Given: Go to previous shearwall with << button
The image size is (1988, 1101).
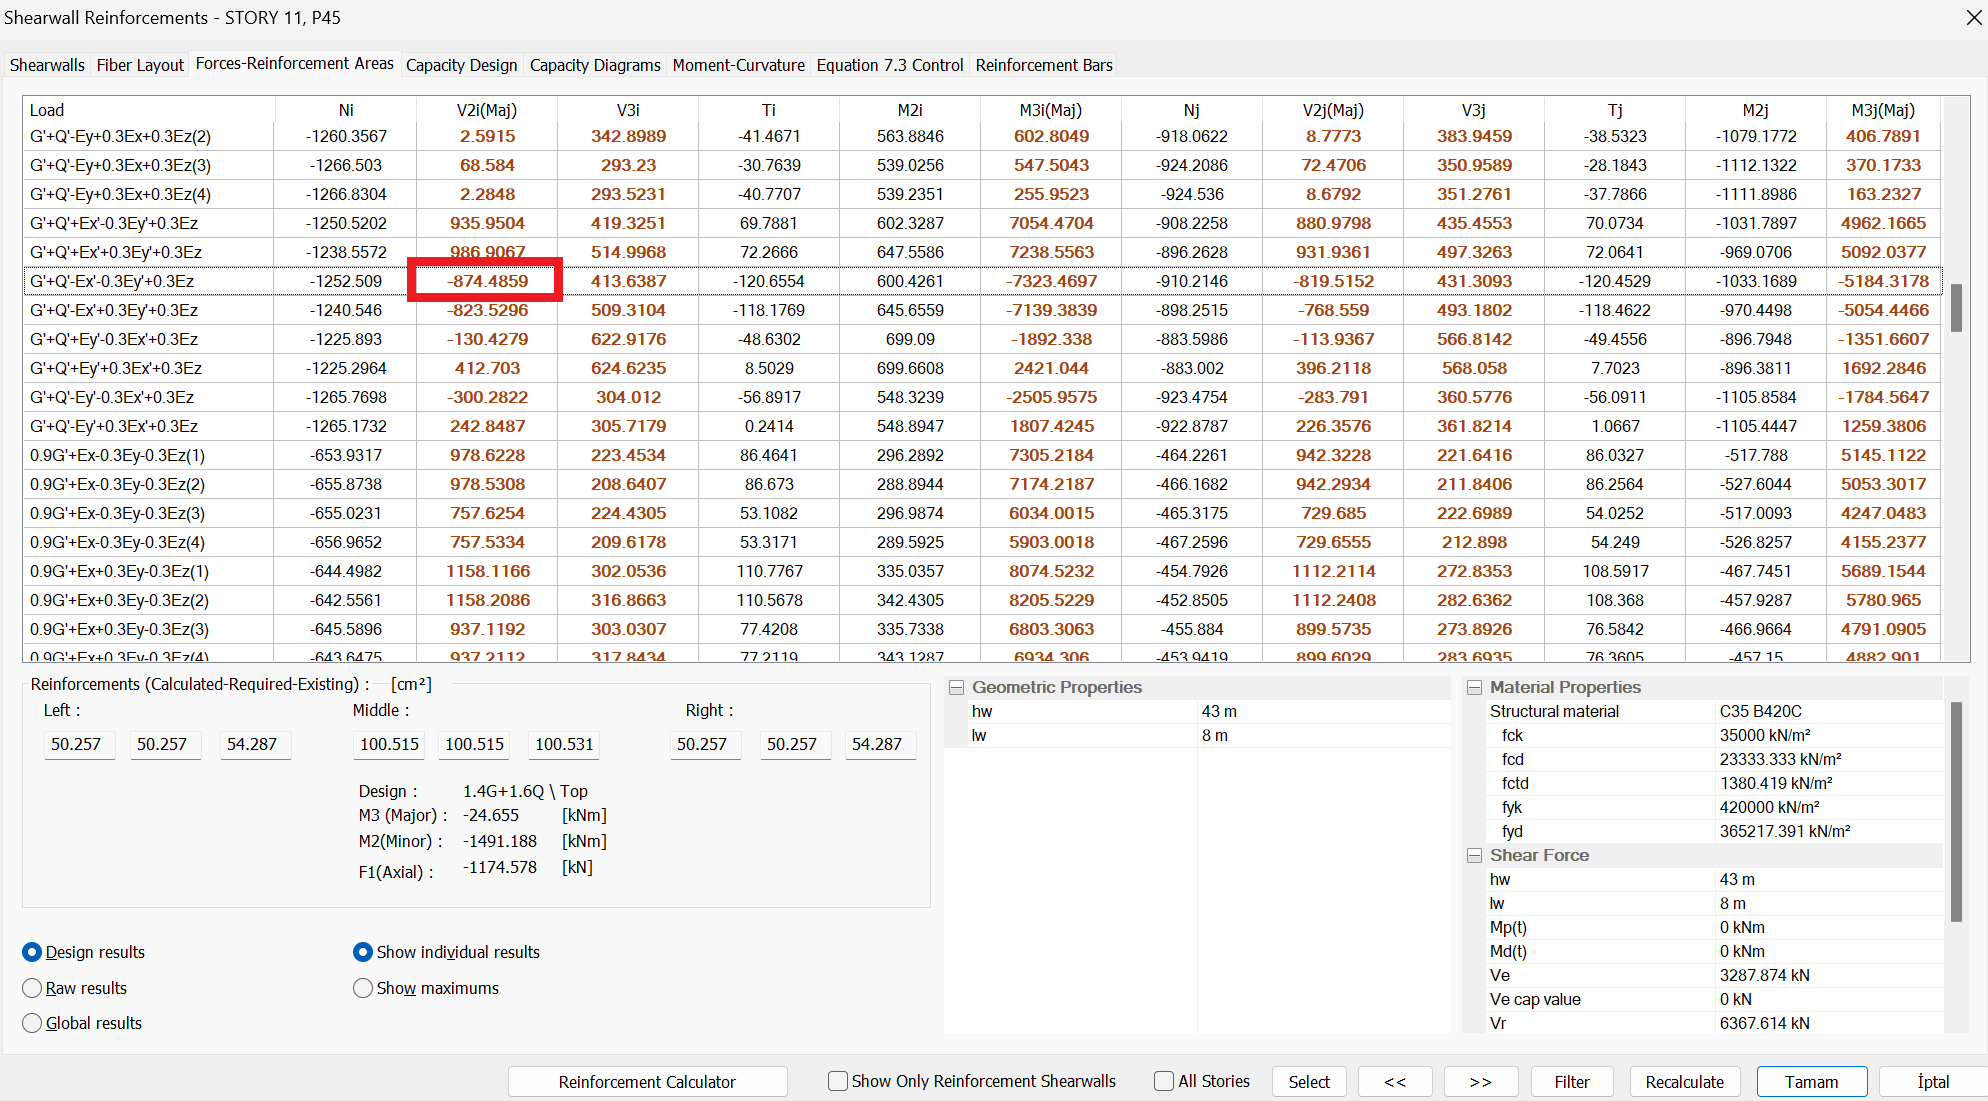Looking at the screenshot, I should [x=1395, y=1082].
